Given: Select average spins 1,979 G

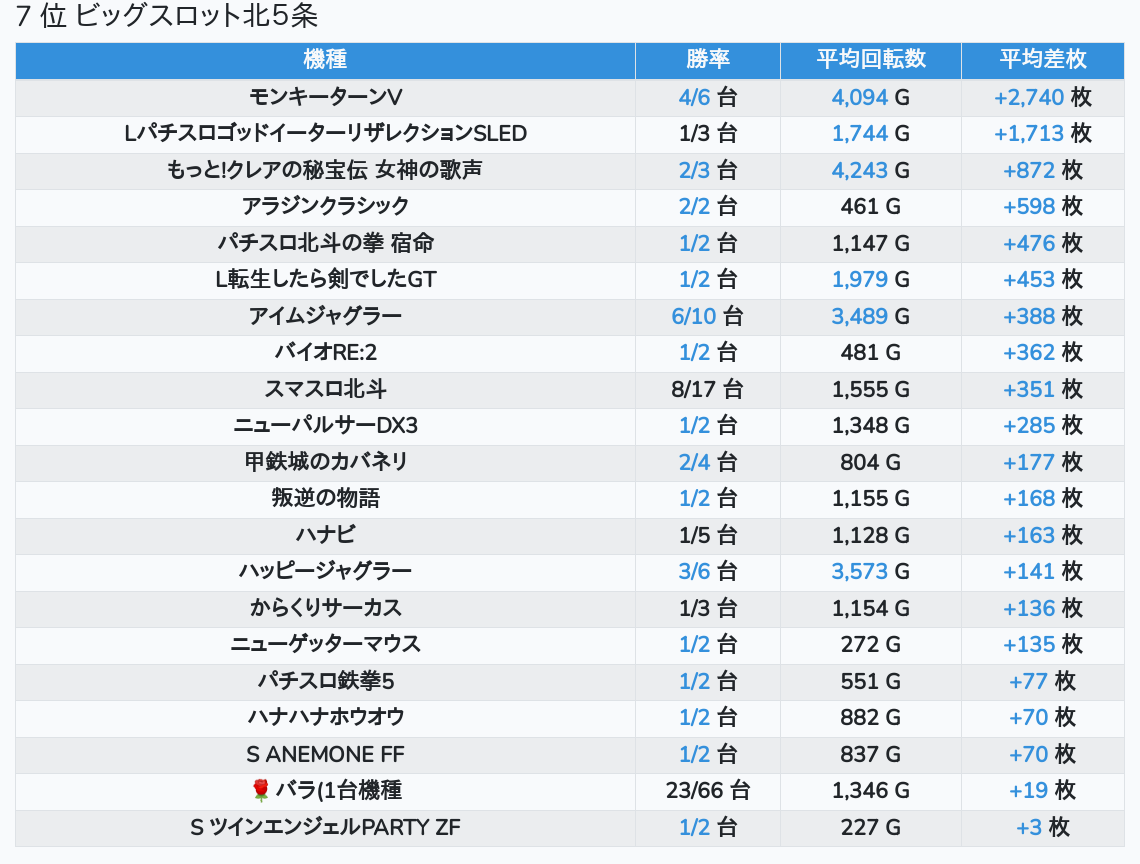Looking at the screenshot, I should point(870,279).
